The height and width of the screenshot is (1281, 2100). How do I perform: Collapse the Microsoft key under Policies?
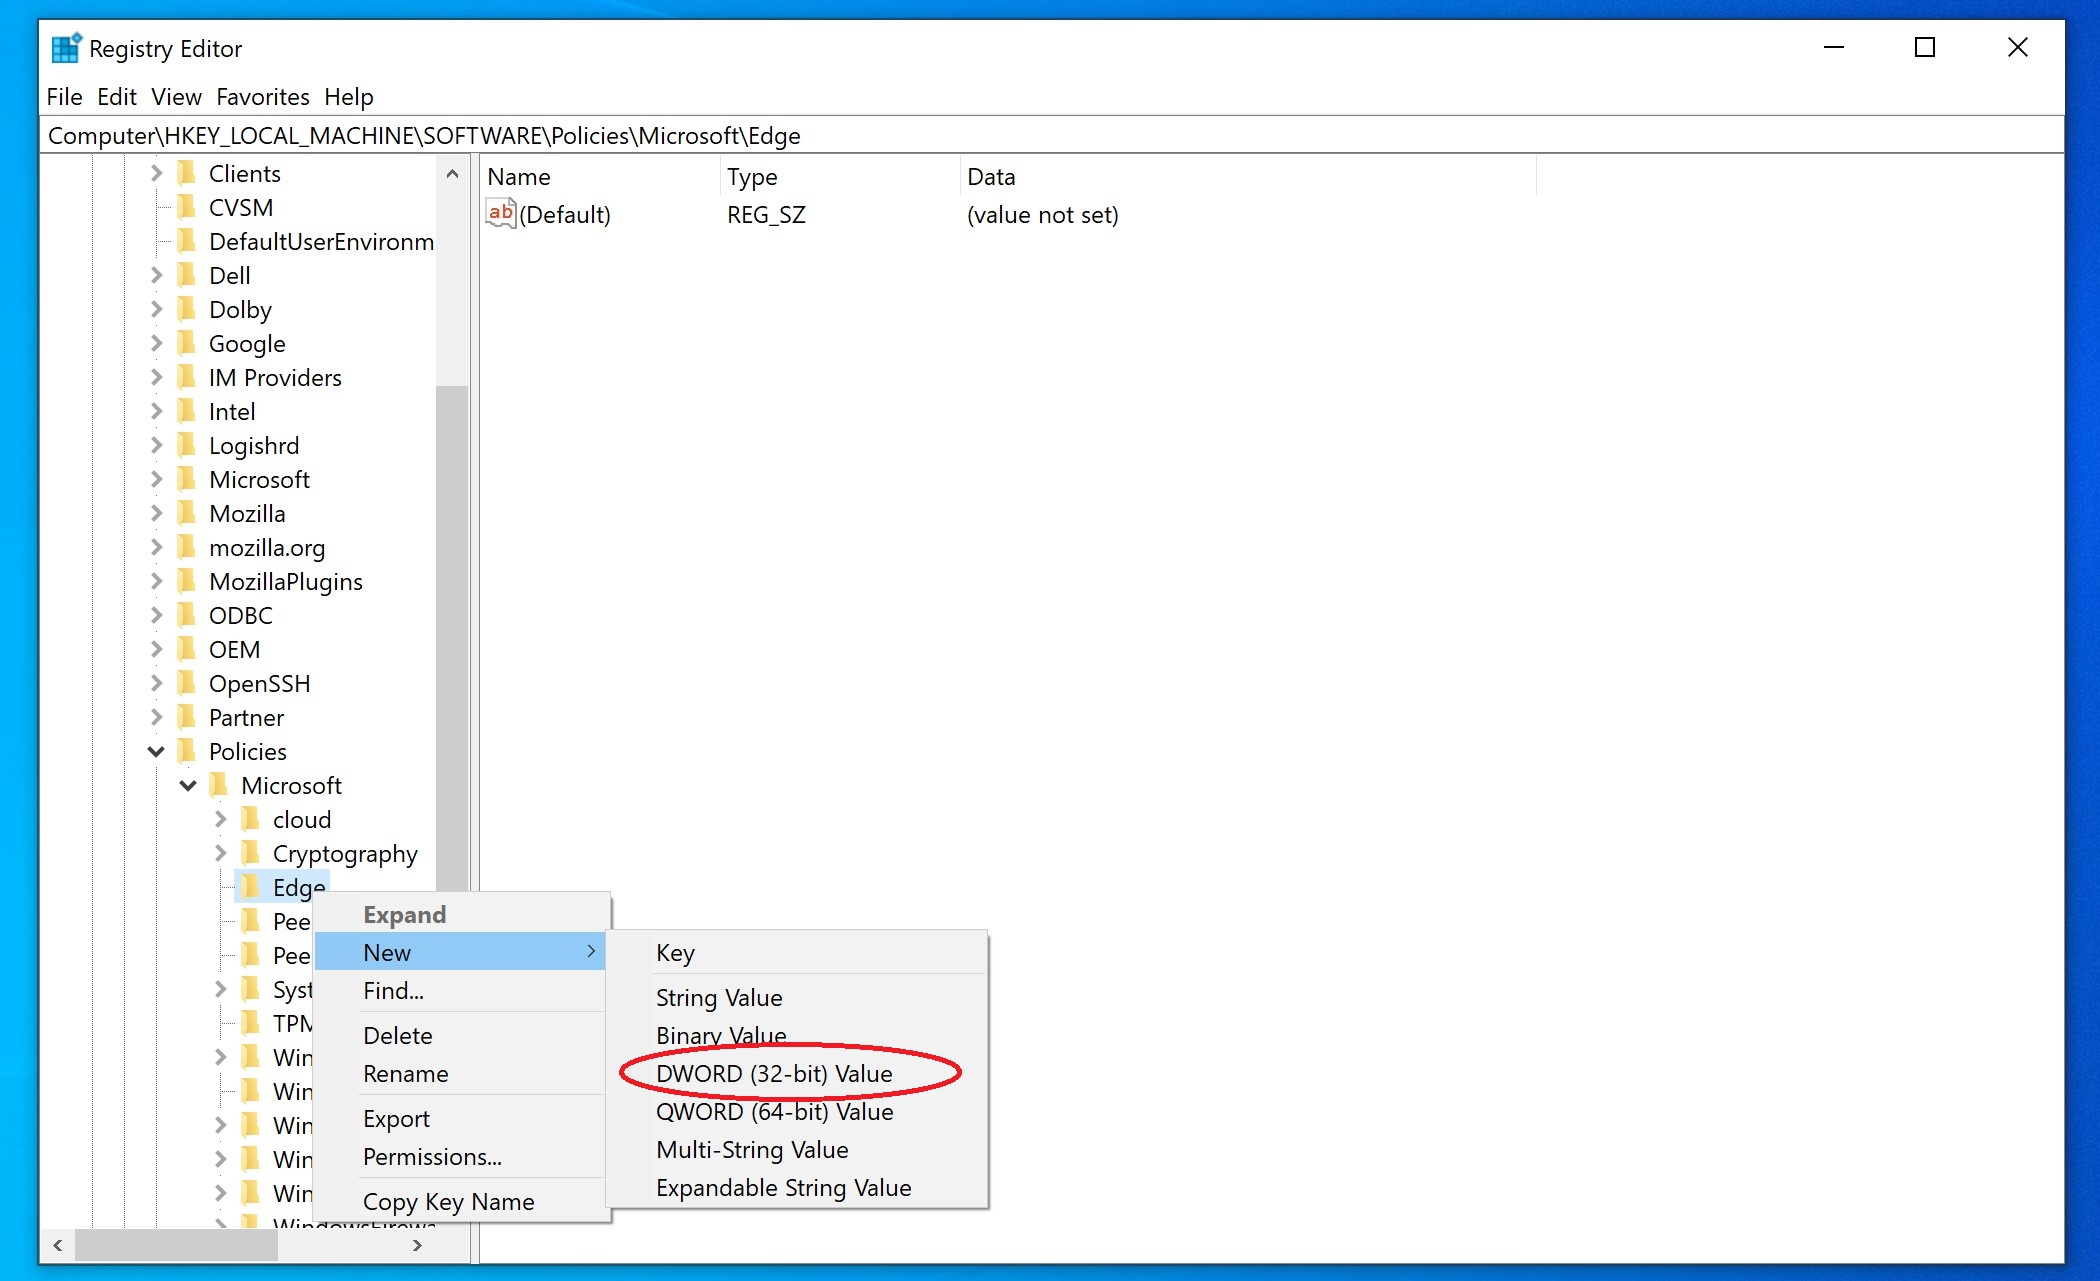click(x=188, y=785)
